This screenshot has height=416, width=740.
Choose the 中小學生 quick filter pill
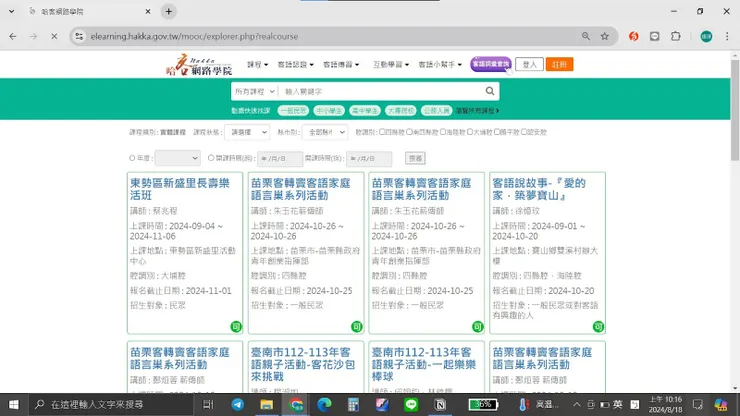pyautogui.click(x=329, y=110)
